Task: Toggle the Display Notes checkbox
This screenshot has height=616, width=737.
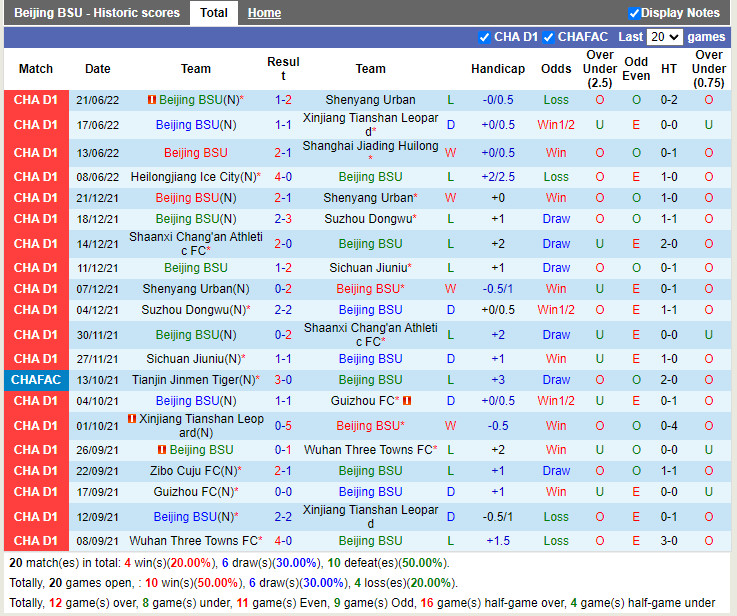Action: click(634, 13)
